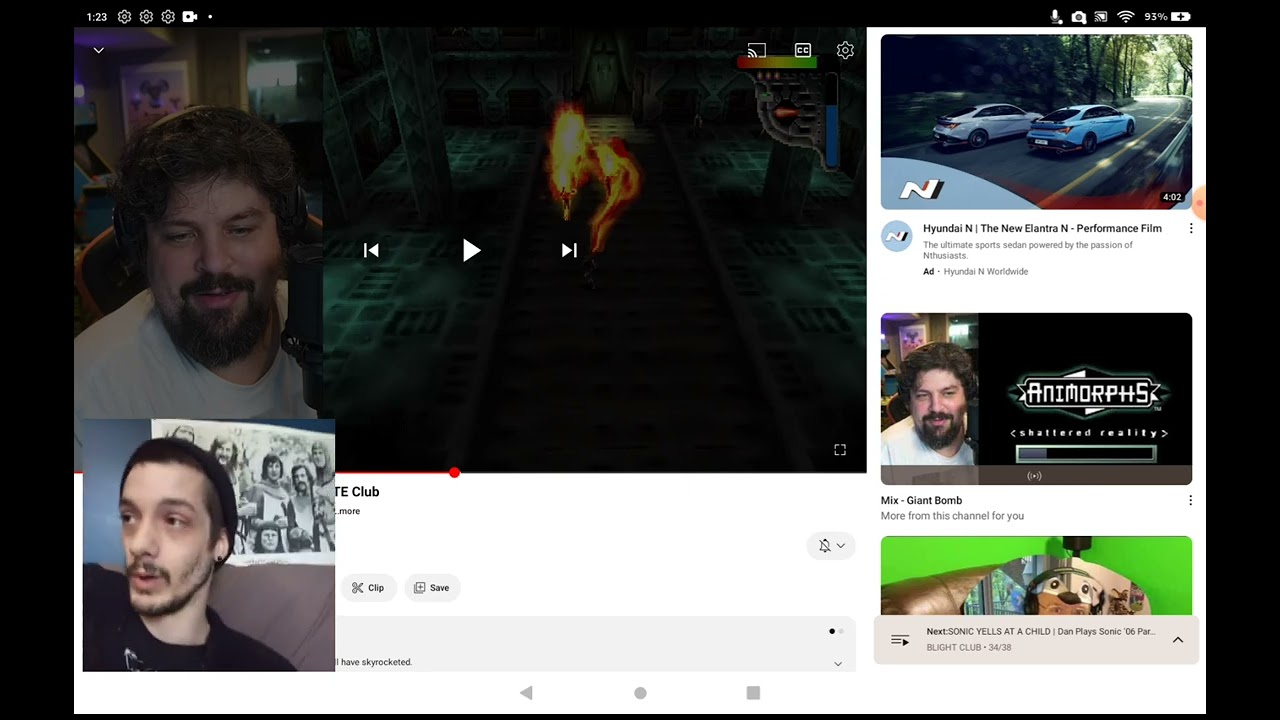This screenshot has width=1280, height=720.
Task: Open the options menu for the Hyundai ad
Action: point(1191,229)
